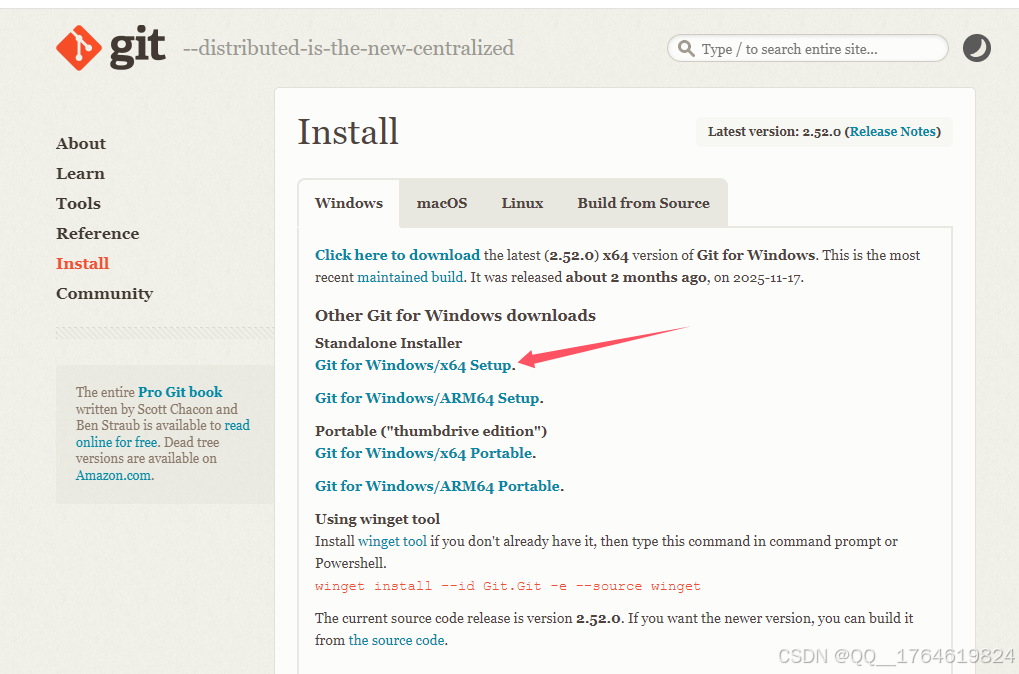Click the git logo icon

(79, 48)
